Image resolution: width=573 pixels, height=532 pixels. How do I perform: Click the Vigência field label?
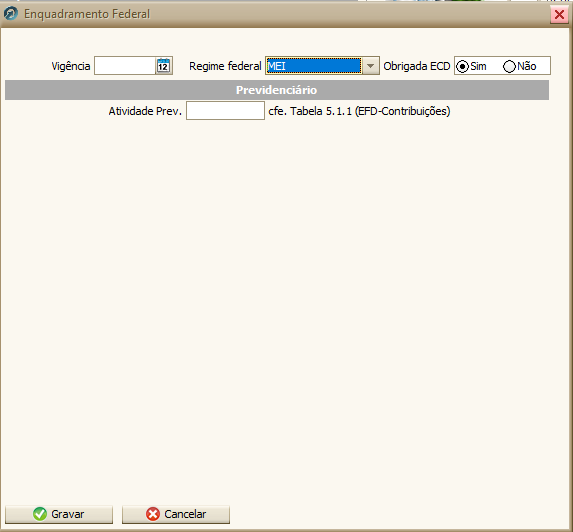(71, 66)
